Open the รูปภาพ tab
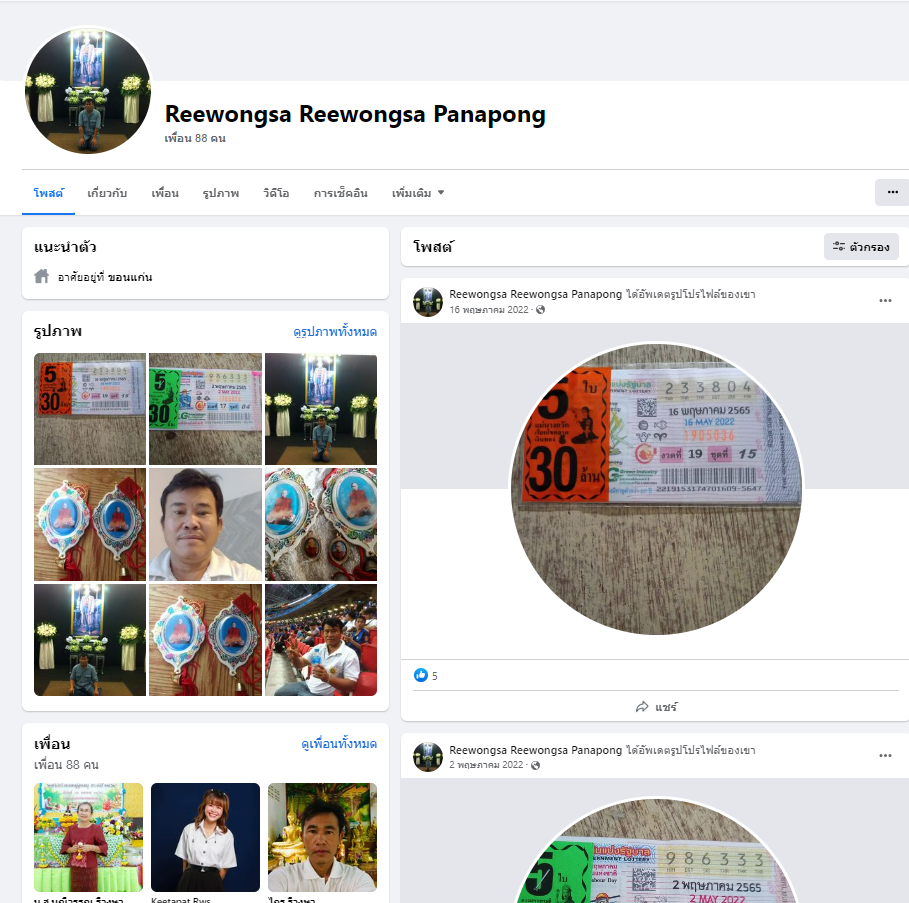Image resolution: width=909 pixels, height=903 pixels. click(221, 193)
